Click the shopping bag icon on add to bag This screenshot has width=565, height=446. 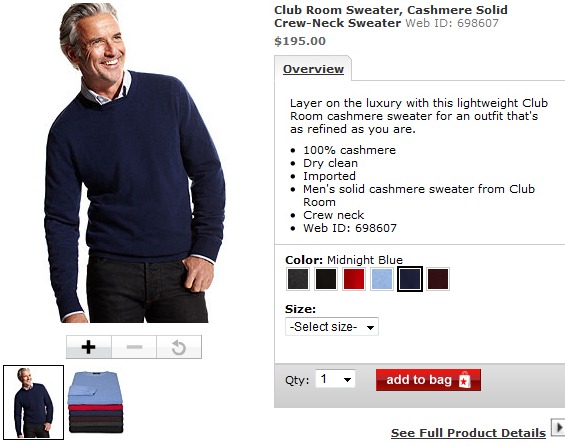(464, 380)
